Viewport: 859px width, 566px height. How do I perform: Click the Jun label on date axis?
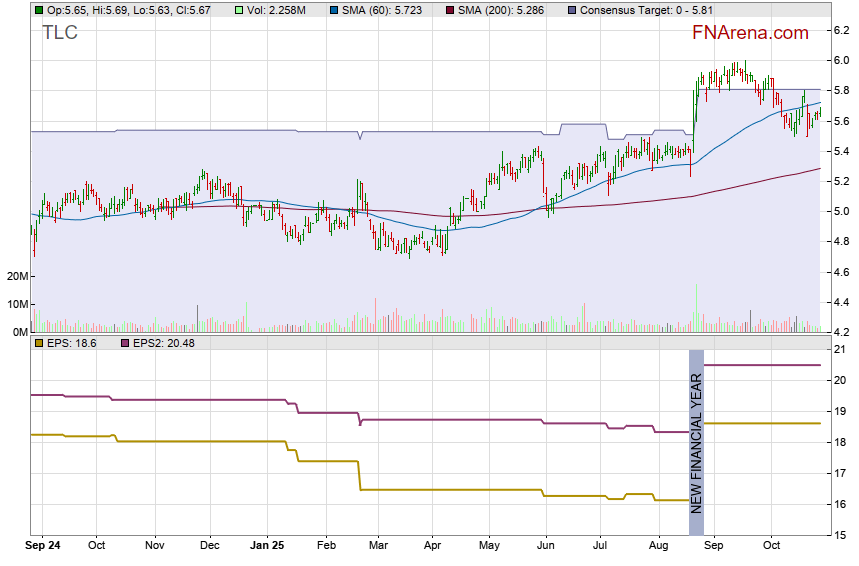[545, 547]
